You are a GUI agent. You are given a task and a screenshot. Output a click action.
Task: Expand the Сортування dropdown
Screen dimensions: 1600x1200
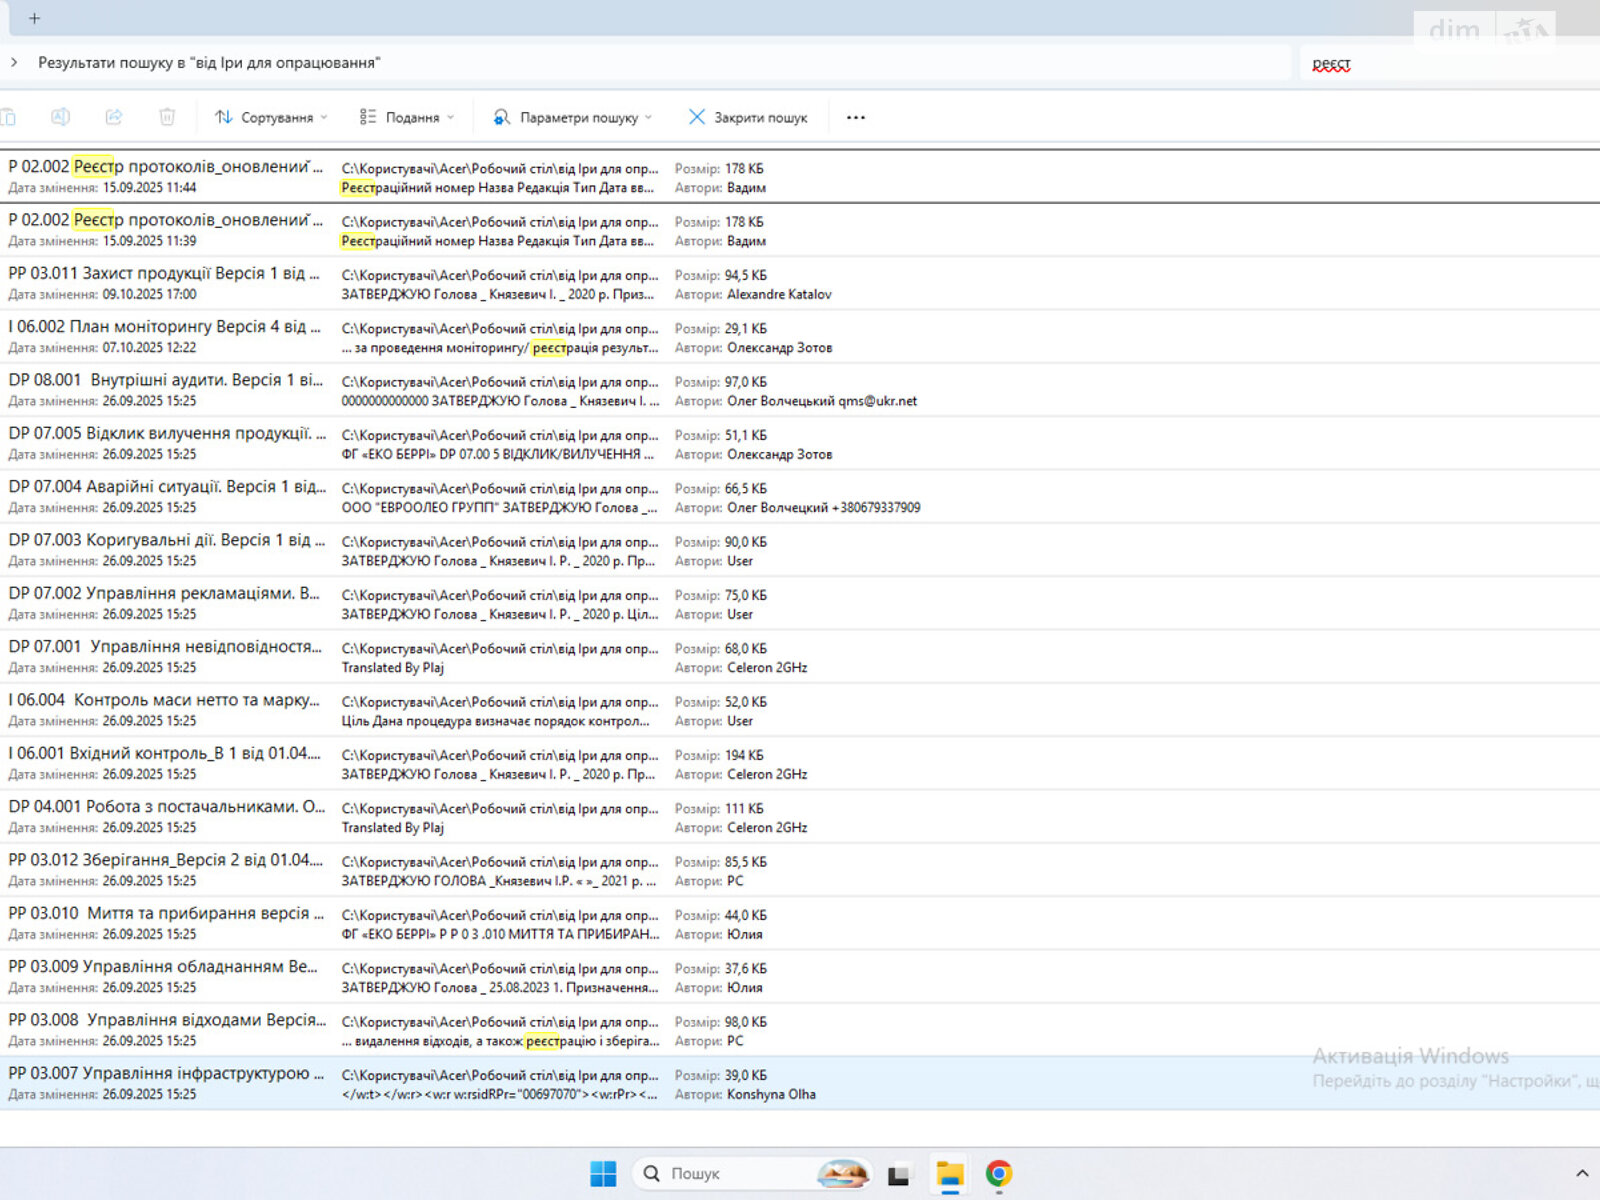point(271,117)
